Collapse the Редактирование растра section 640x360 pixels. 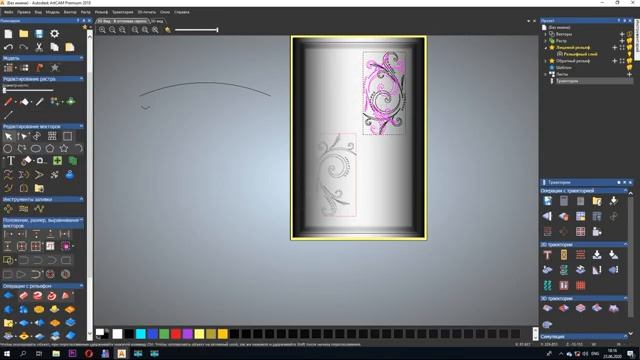click(81, 79)
